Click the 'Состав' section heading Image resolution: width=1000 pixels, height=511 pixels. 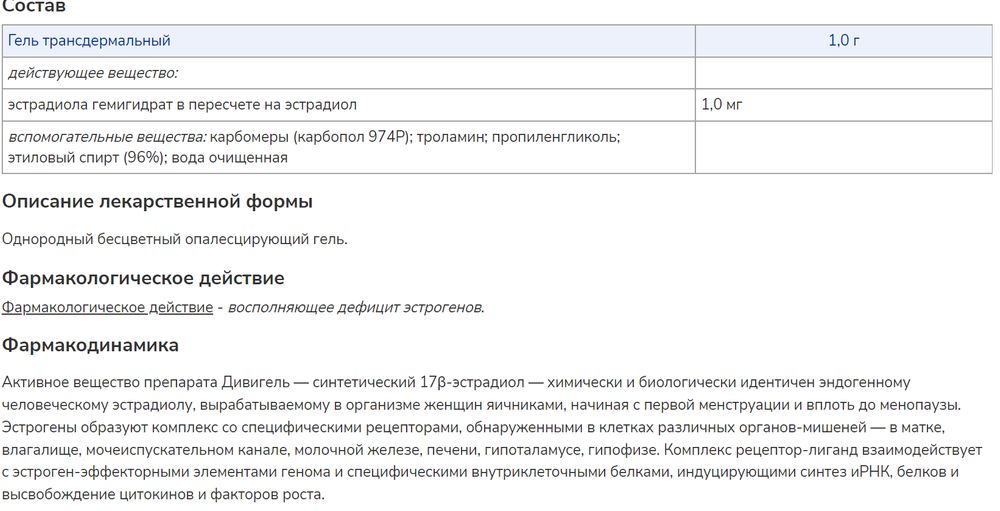point(34,7)
